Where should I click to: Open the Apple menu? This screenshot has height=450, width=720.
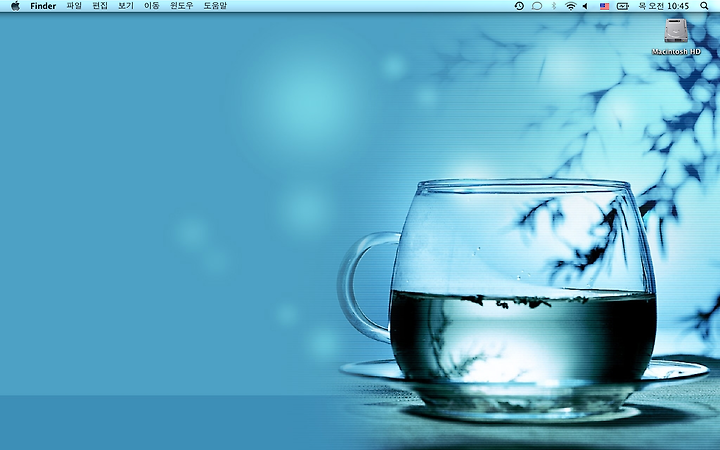[x=15, y=6]
